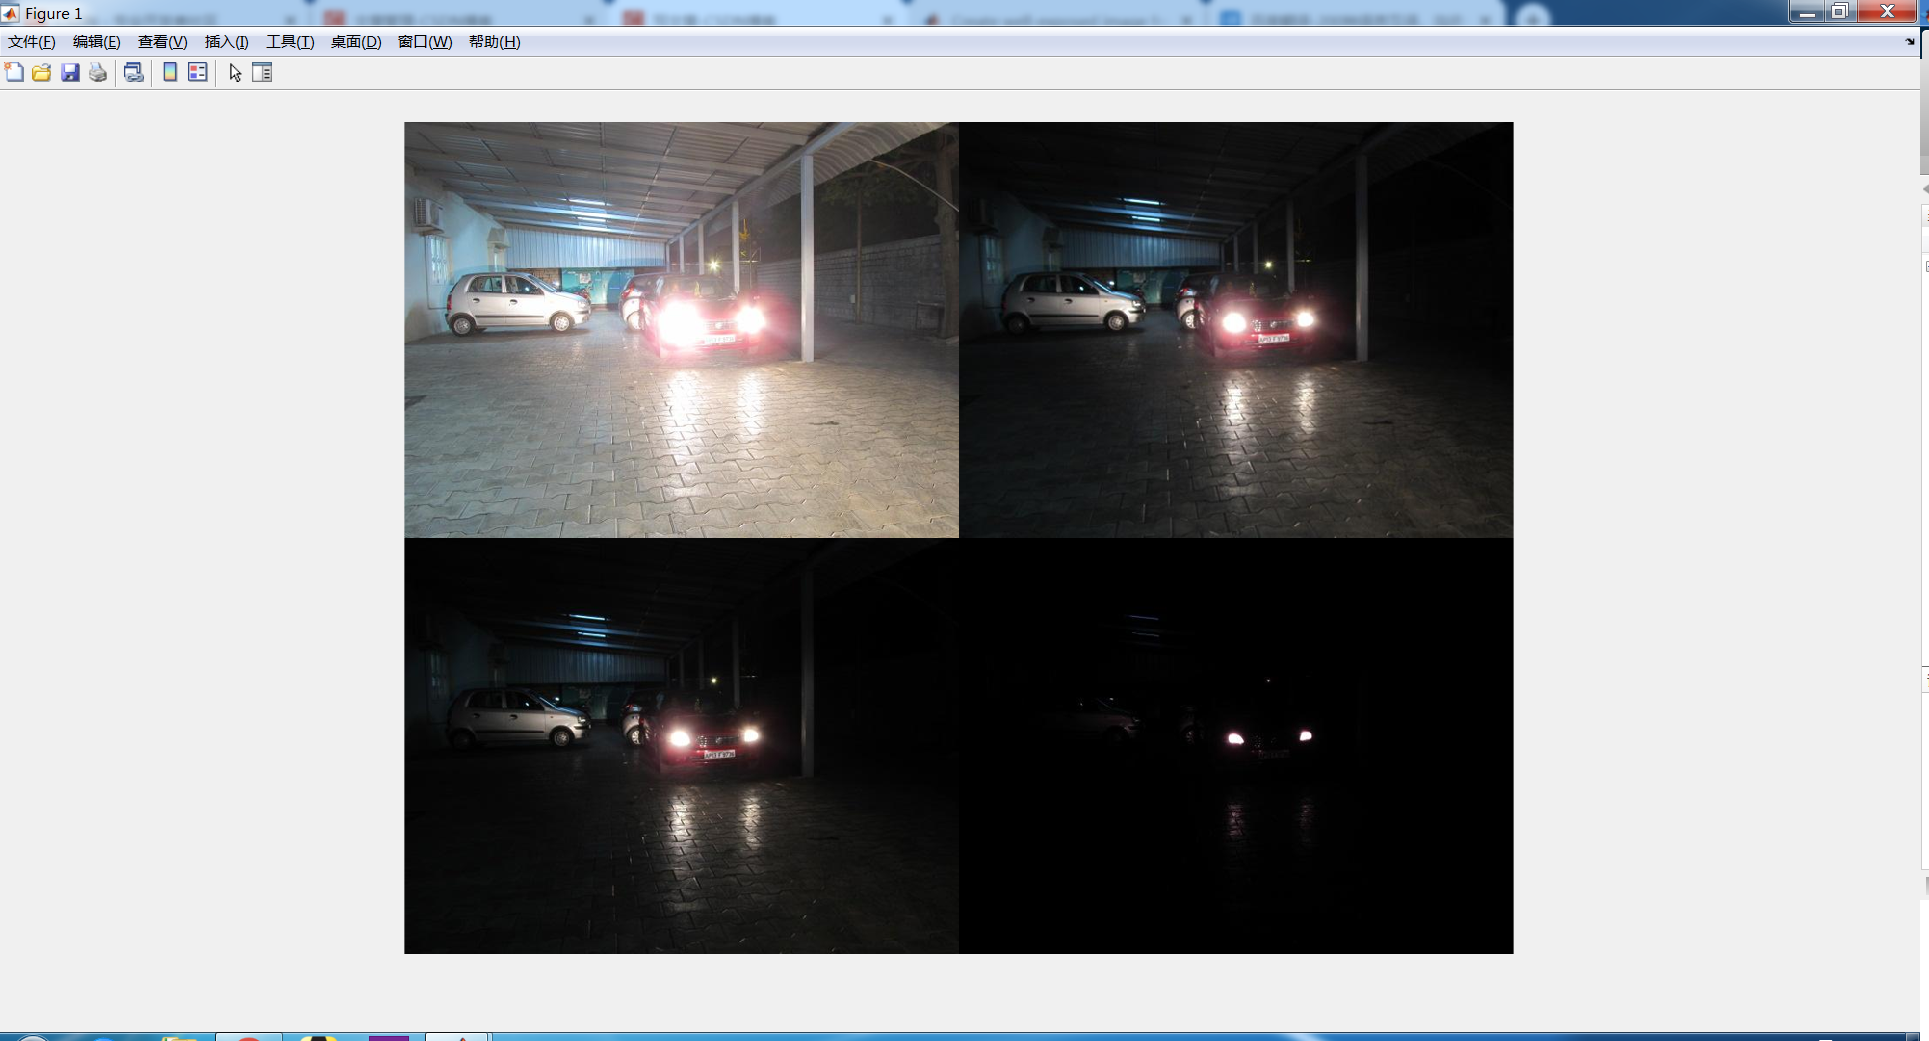Open the 插入(I) menu

tap(226, 42)
